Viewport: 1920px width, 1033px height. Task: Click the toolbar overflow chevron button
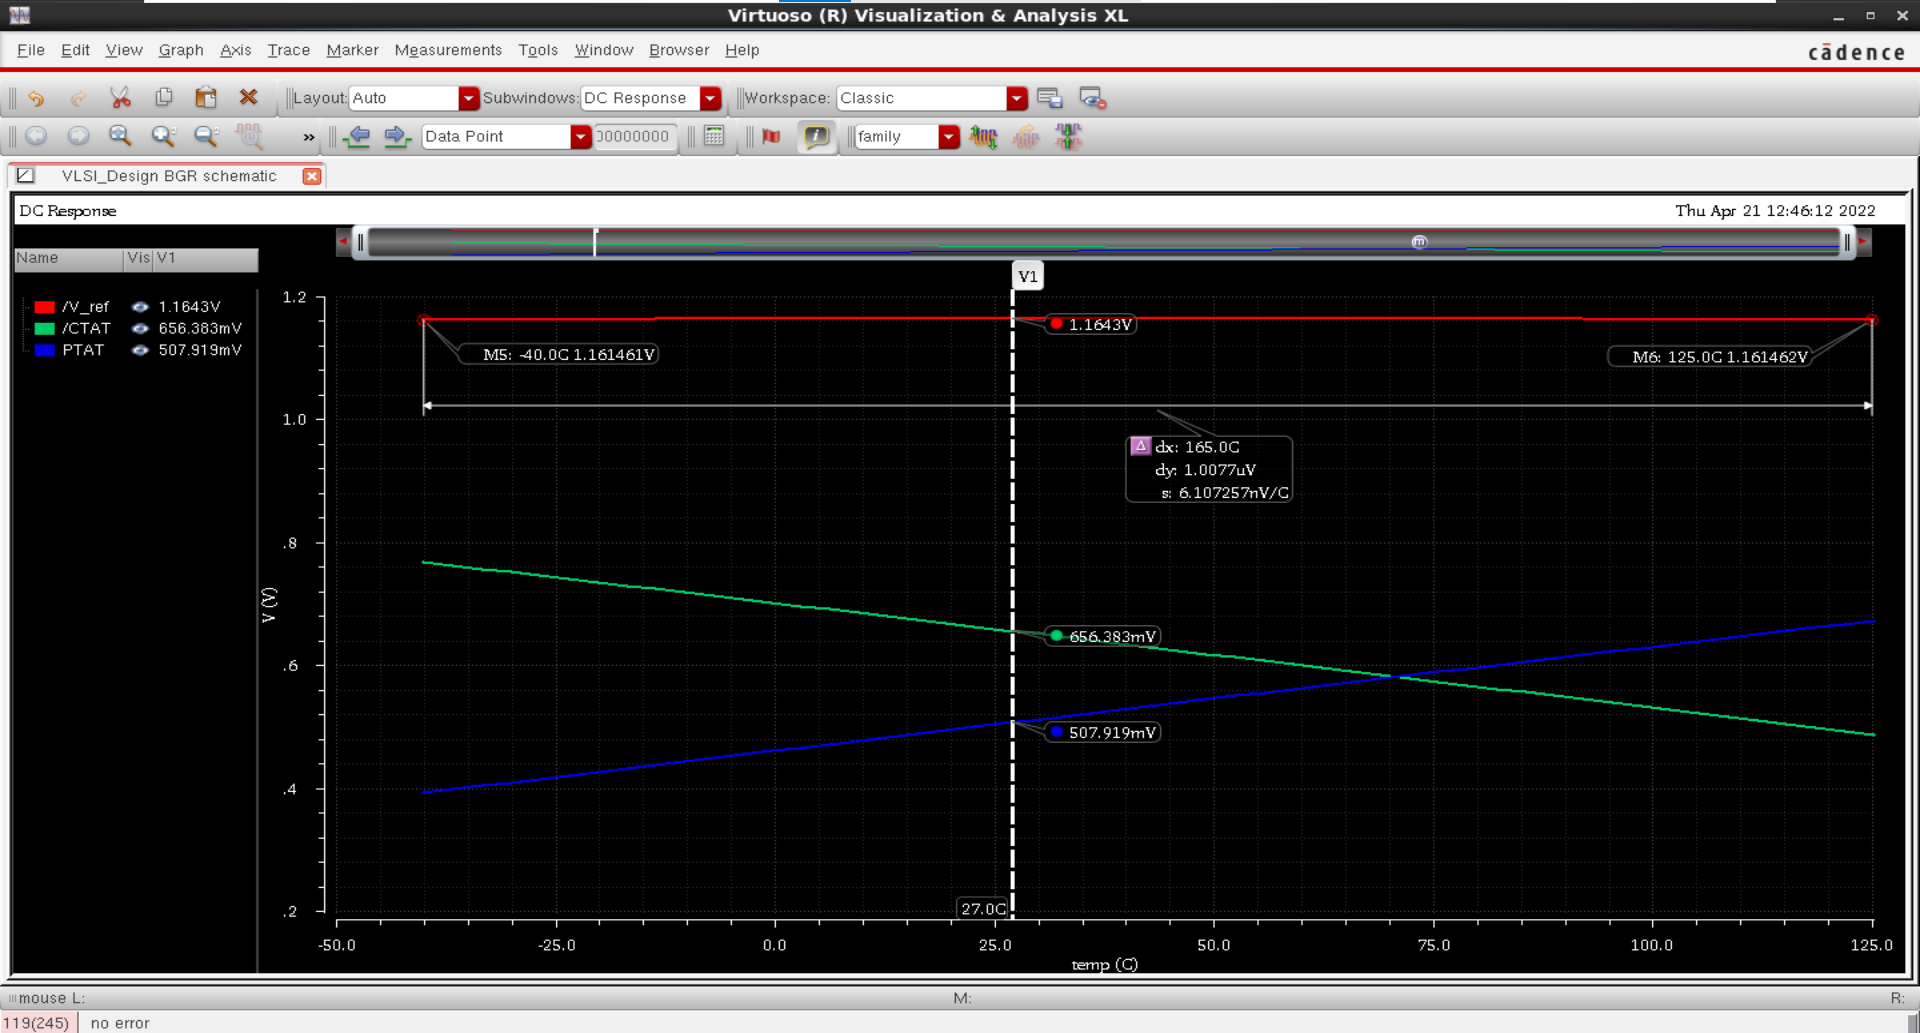[x=308, y=137]
